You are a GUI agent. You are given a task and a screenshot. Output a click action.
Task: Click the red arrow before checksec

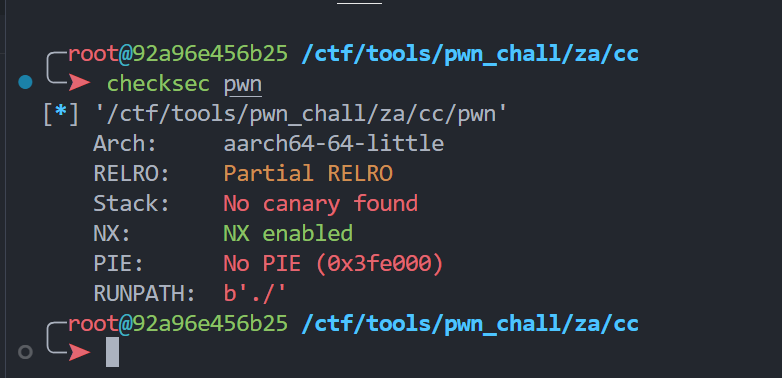80,82
